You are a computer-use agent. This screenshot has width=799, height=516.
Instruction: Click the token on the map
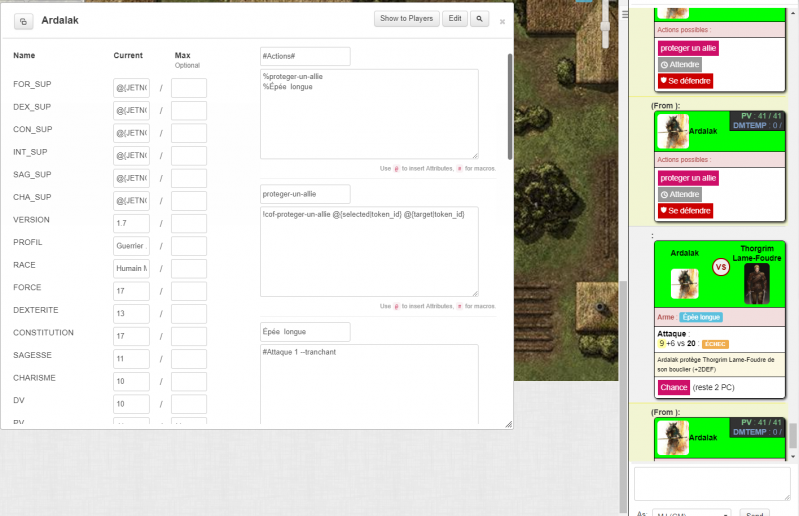599,307
